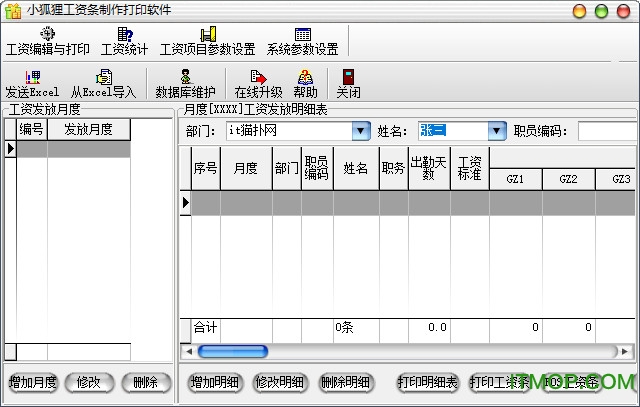Viewport: 640px width, 407px height.
Task: Click 0条 count in footer row
Action: point(344,327)
